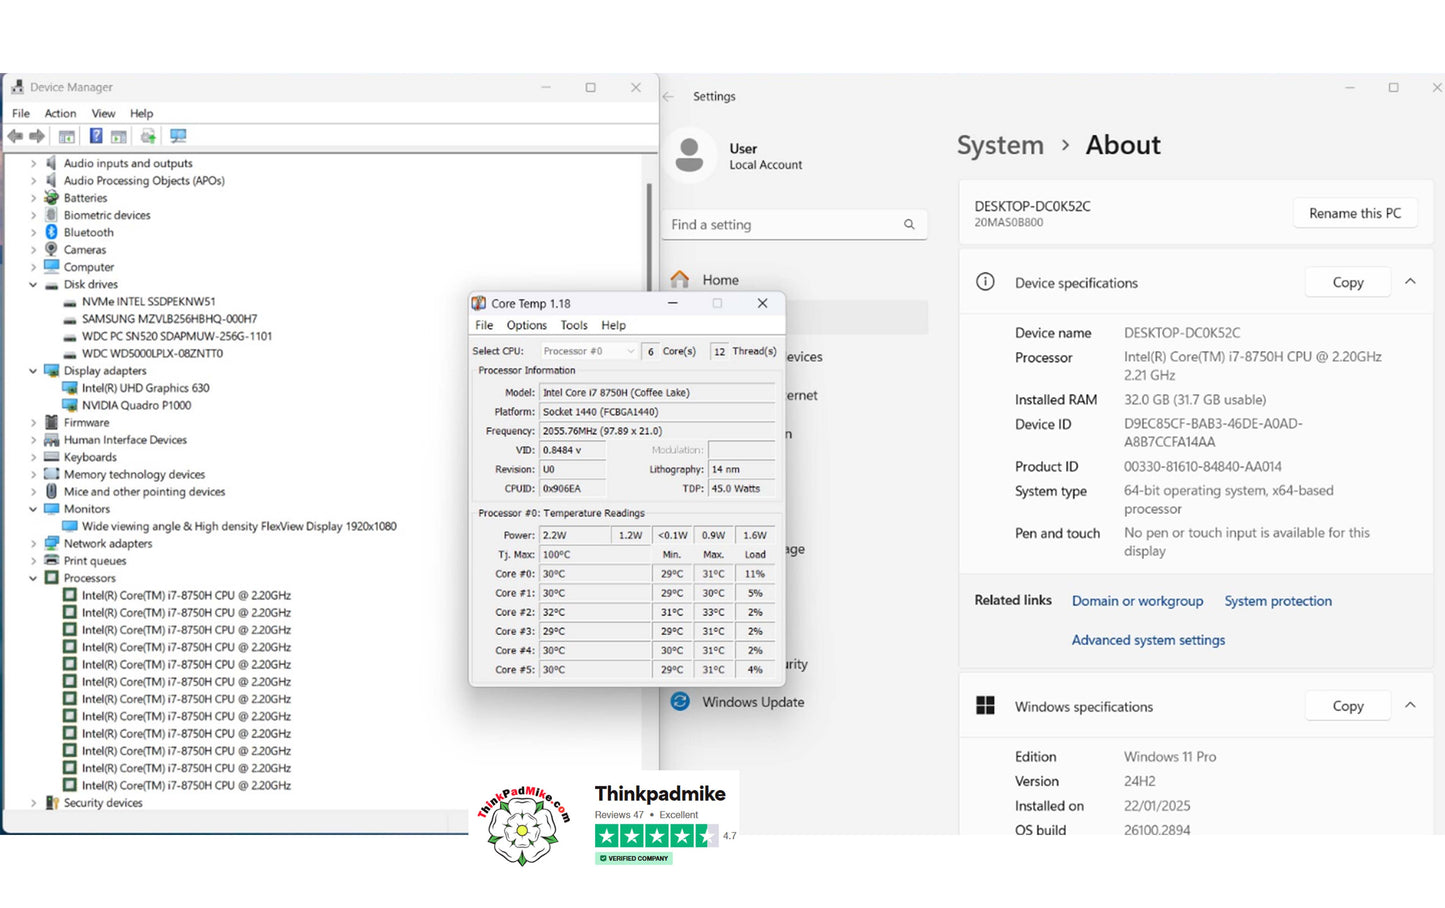This screenshot has width=1445, height=908.
Task: Click the Mice and other pointing devices icon
Action: [x=52, y=491]
